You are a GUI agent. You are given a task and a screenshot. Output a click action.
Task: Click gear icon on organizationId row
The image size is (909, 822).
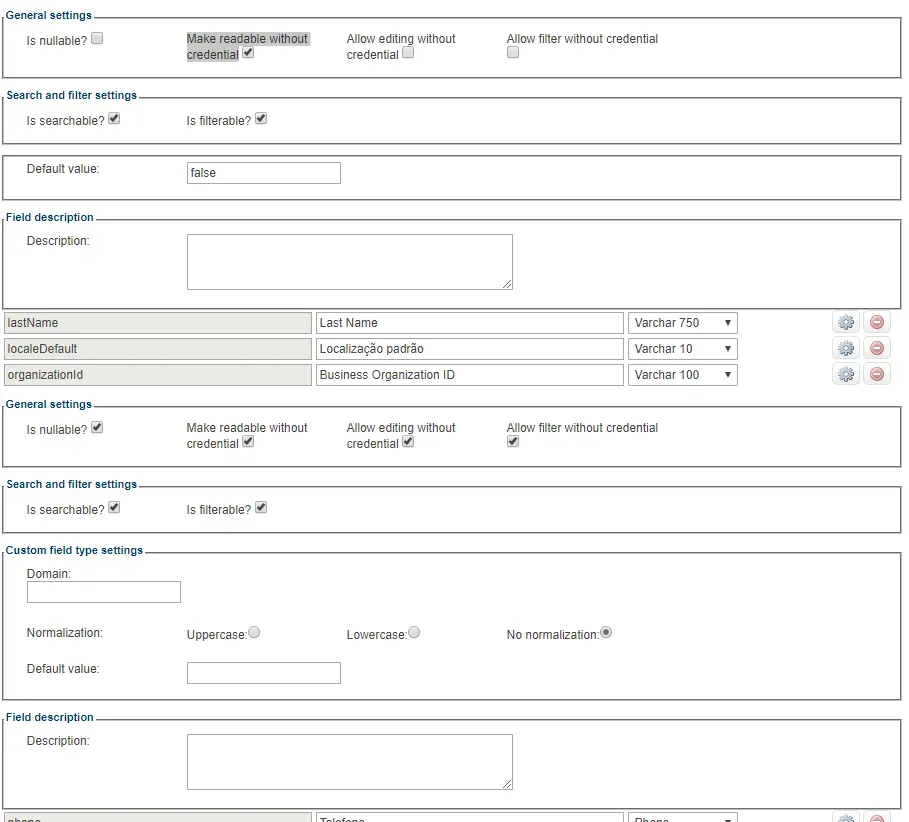click(x=846, y=374)
